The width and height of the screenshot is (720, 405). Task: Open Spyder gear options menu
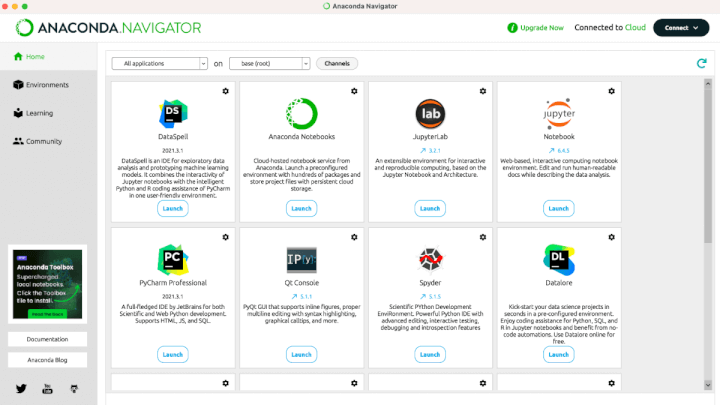483,237
